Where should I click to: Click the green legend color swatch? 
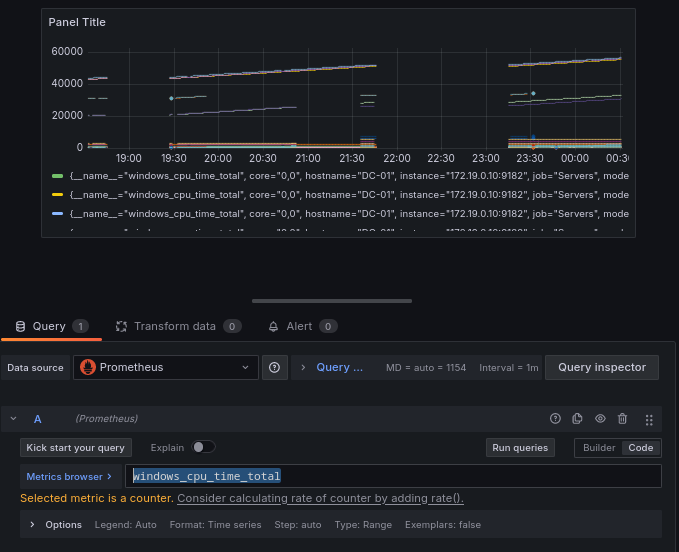point(57,176)
